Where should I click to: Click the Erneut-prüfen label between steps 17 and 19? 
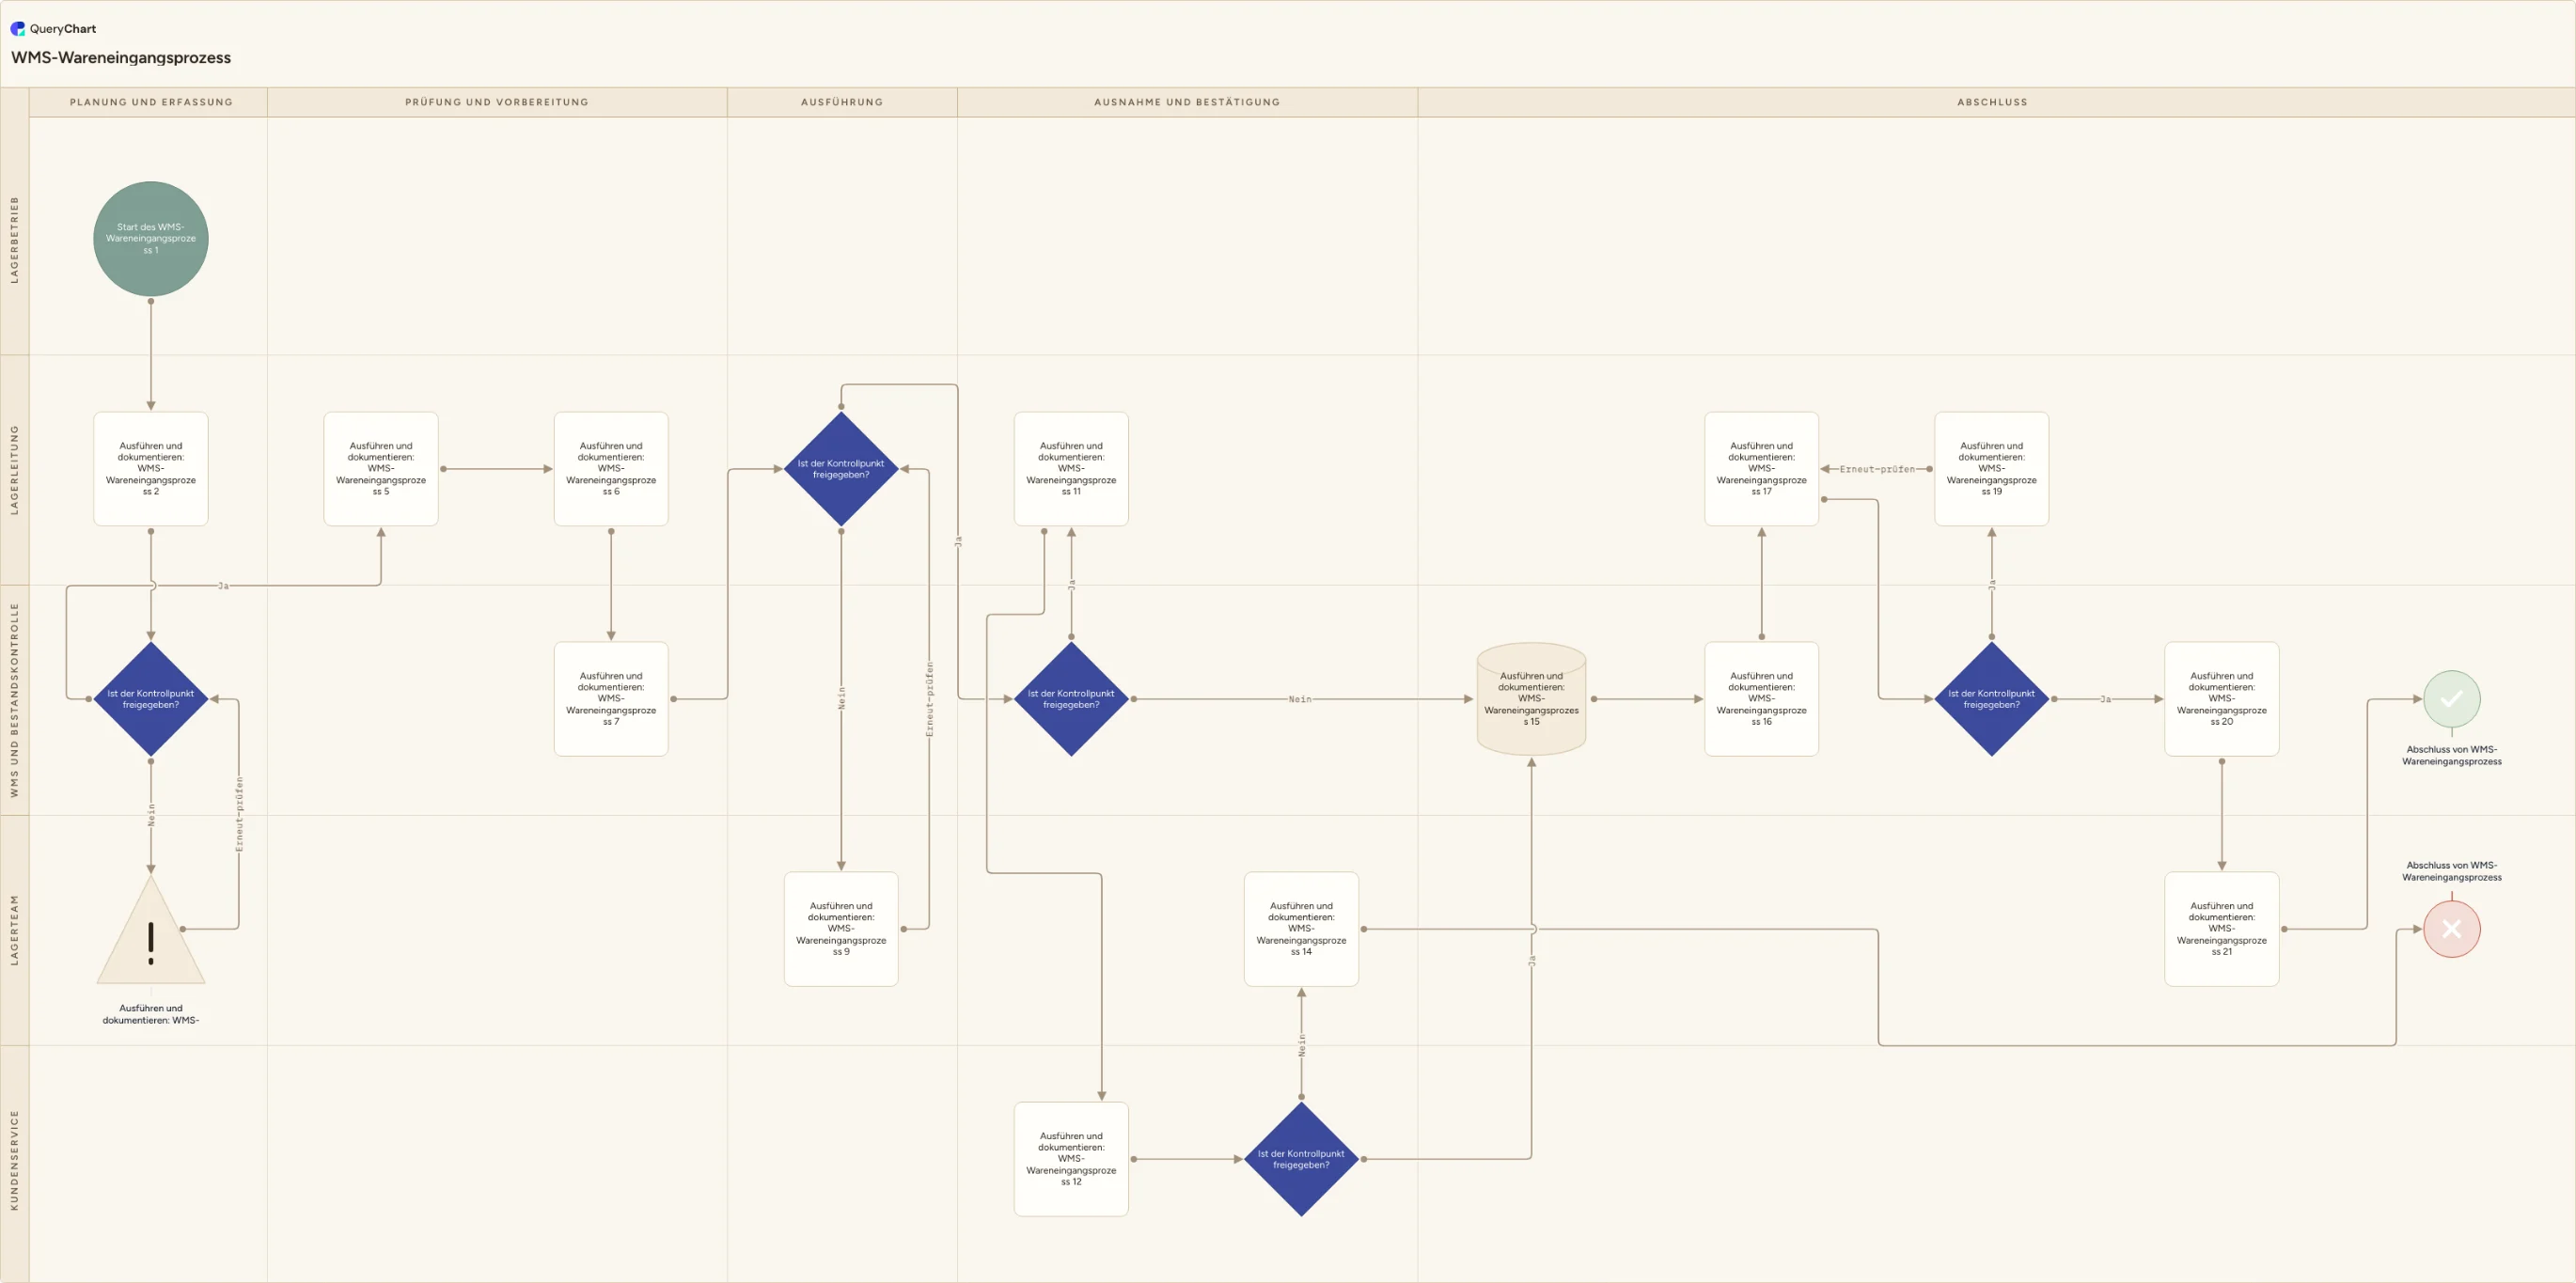point(1877,469)
